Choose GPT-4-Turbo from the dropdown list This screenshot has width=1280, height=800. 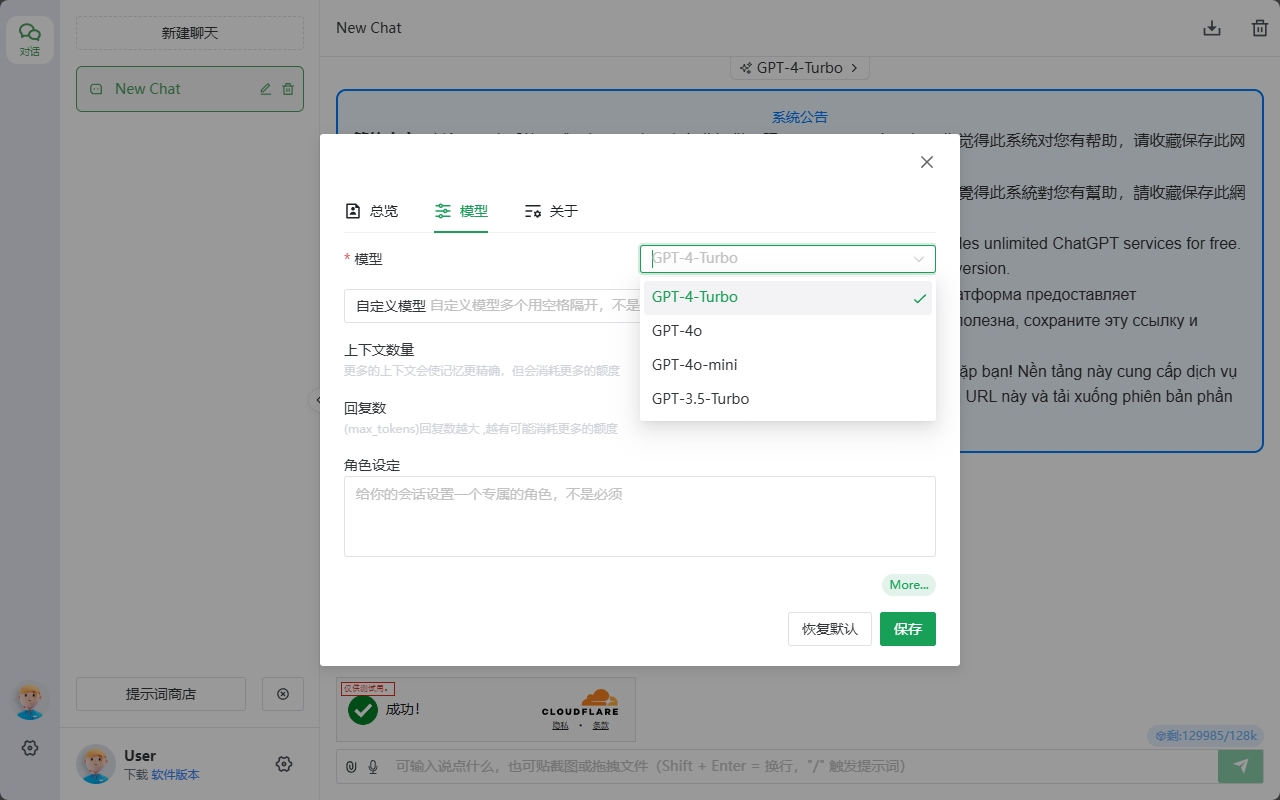click(788, 298)
